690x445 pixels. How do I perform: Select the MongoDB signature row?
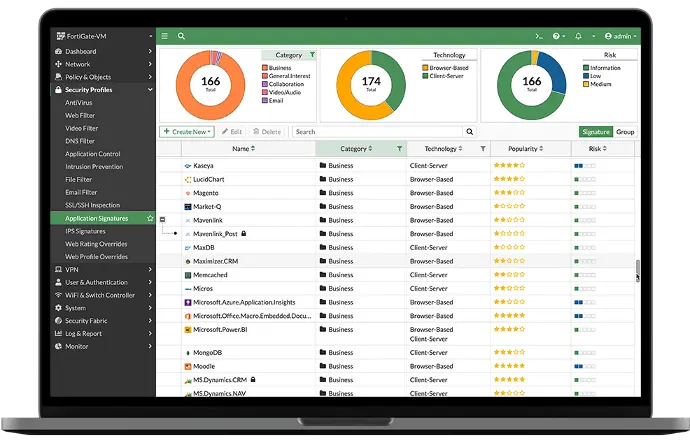point(396,353)
